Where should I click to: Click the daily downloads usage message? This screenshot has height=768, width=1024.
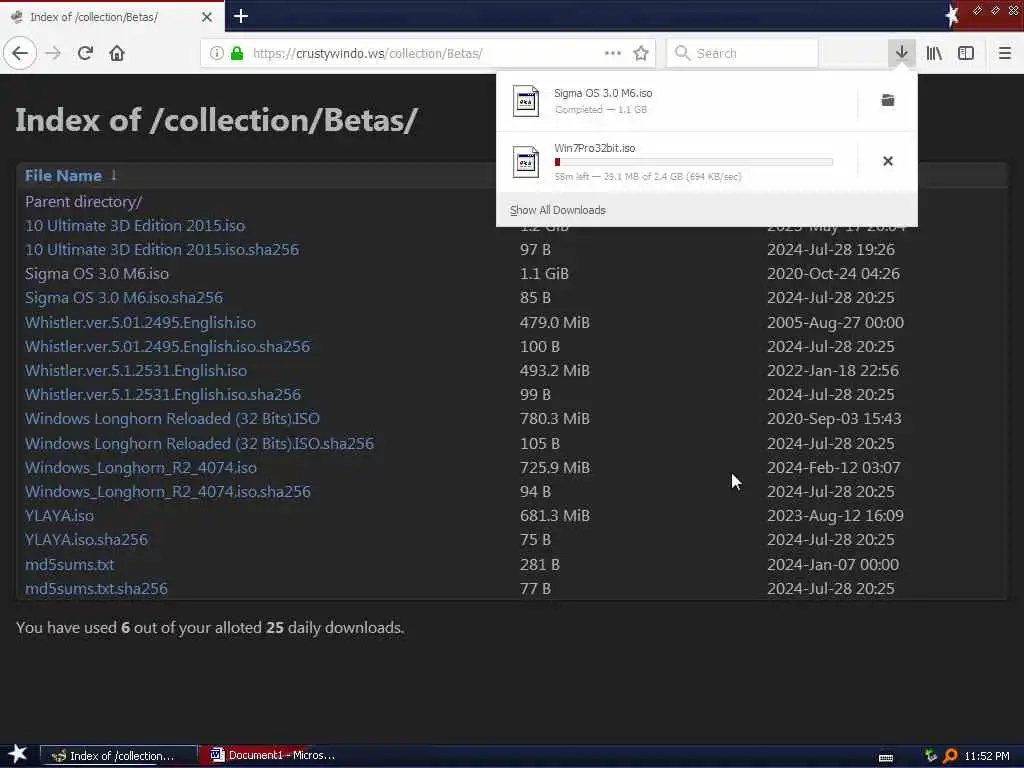tap(210, 628)
